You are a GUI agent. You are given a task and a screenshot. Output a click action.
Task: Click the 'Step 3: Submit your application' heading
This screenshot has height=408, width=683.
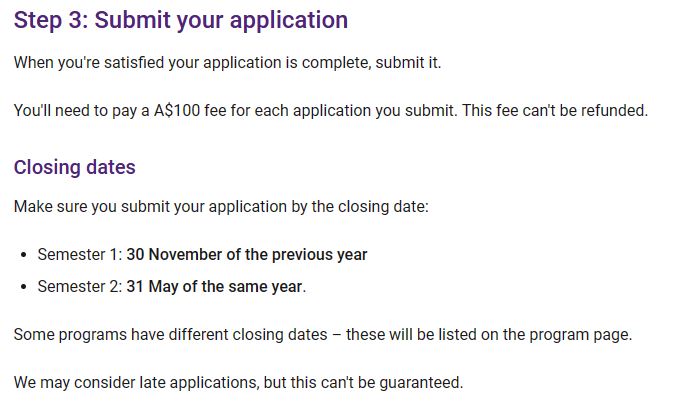pos(181,20)
